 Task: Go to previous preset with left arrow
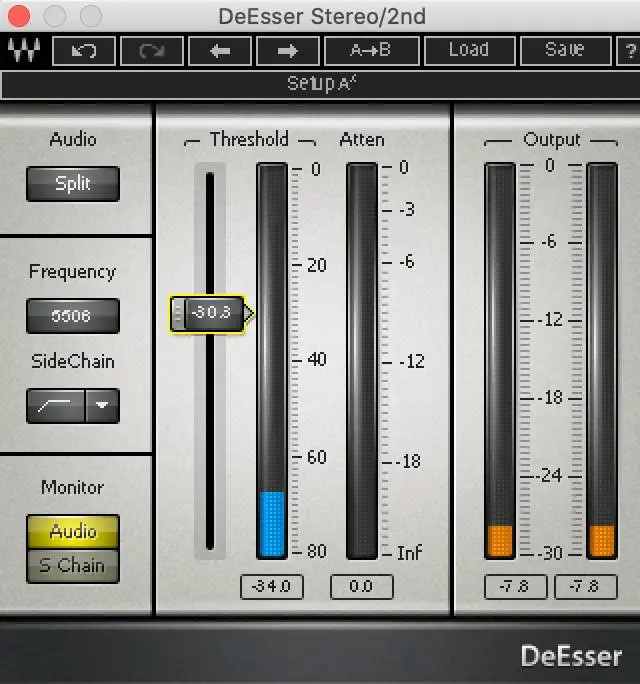pos(220,50)
